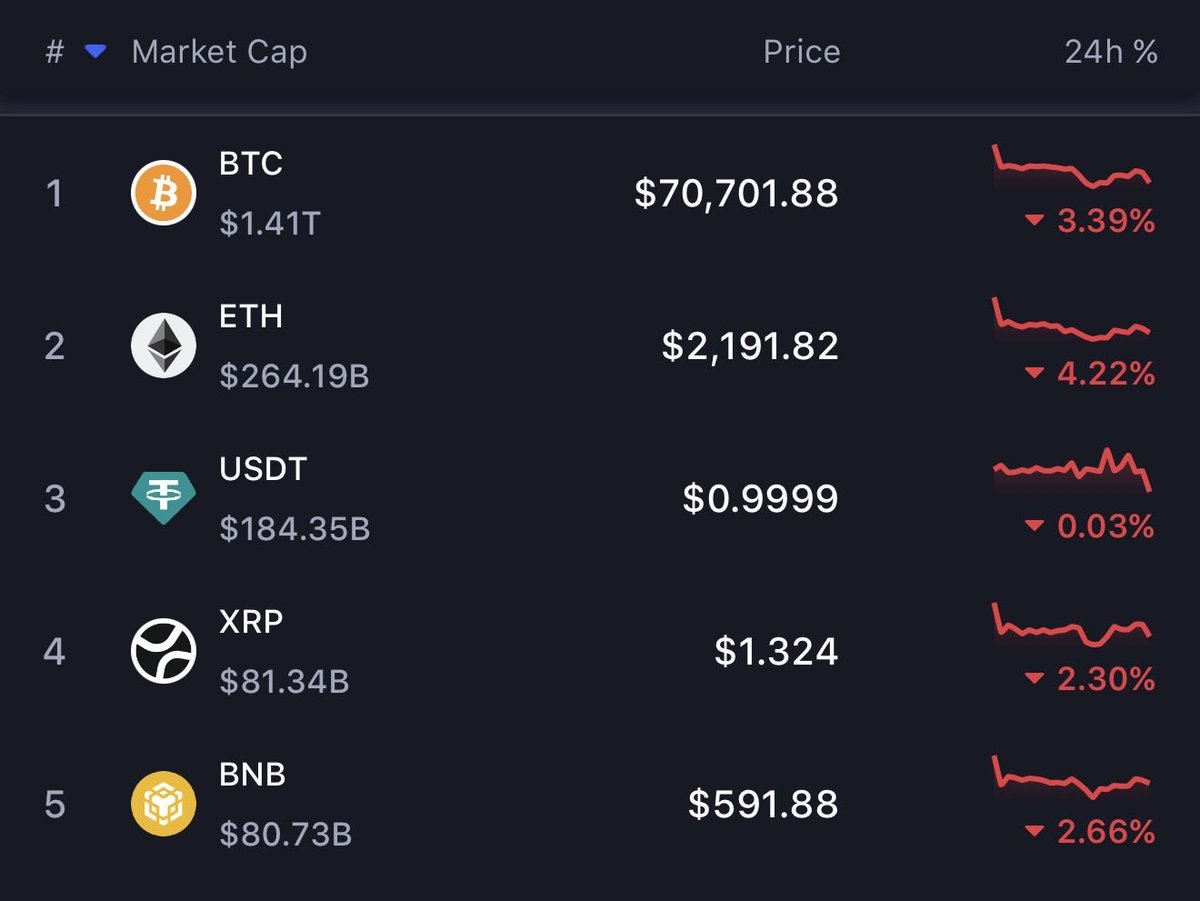Click the BNB price $591.88

[x=763, y=804]
